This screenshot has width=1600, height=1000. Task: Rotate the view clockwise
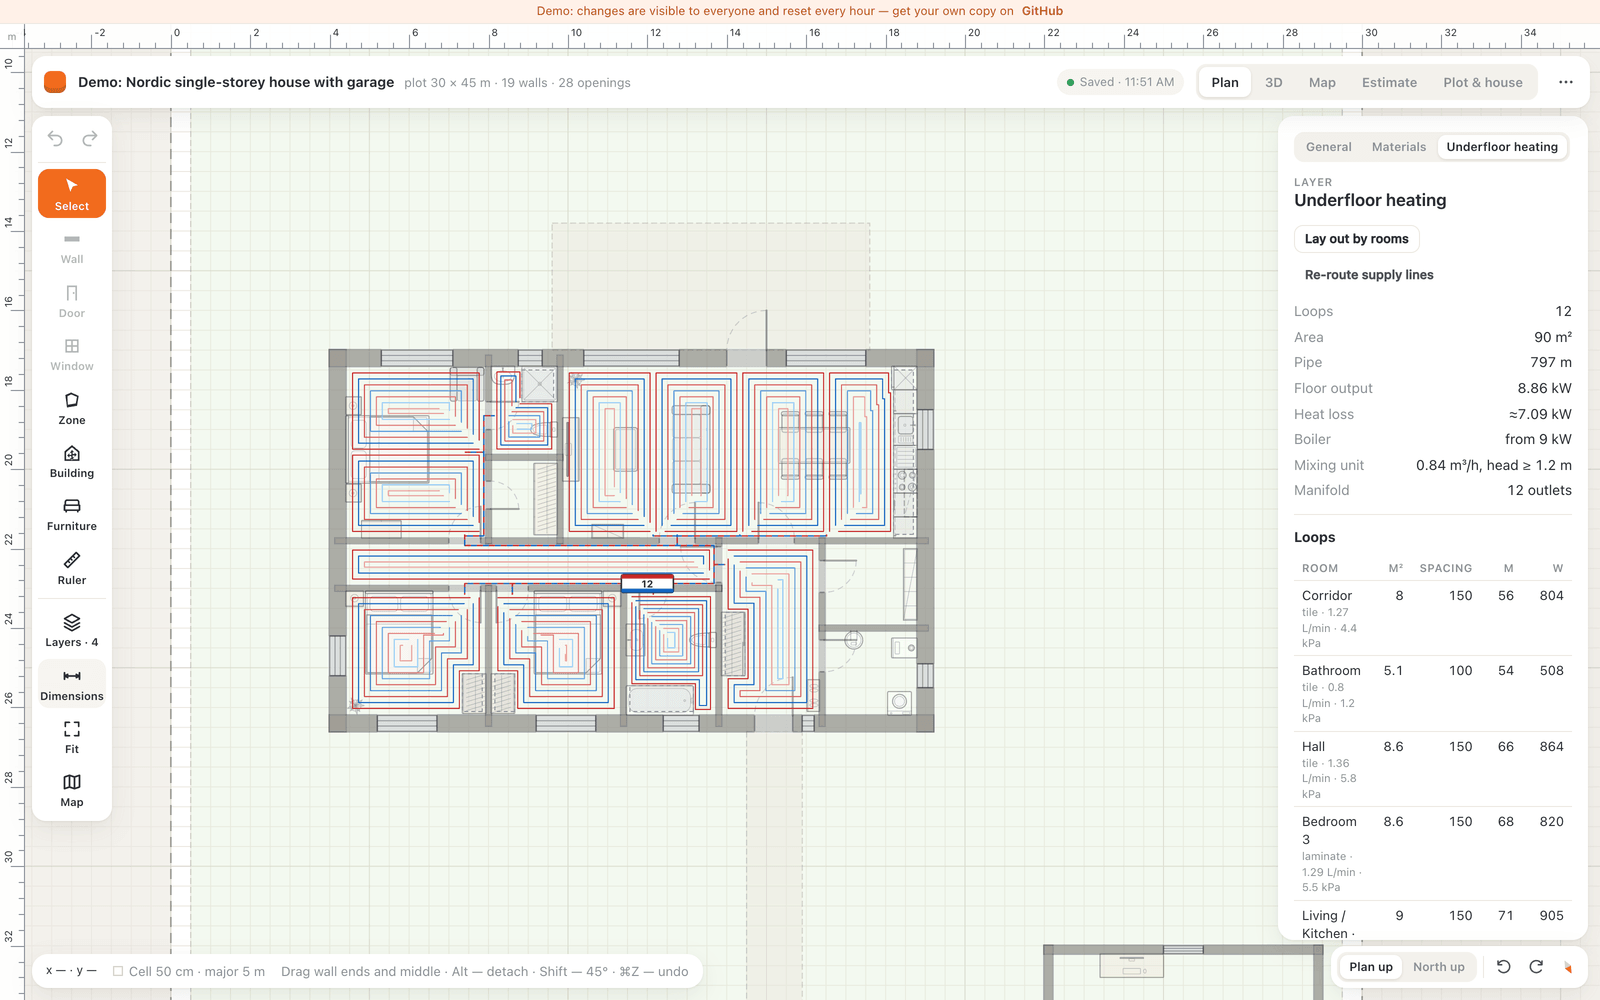[x=1536, y=967]
